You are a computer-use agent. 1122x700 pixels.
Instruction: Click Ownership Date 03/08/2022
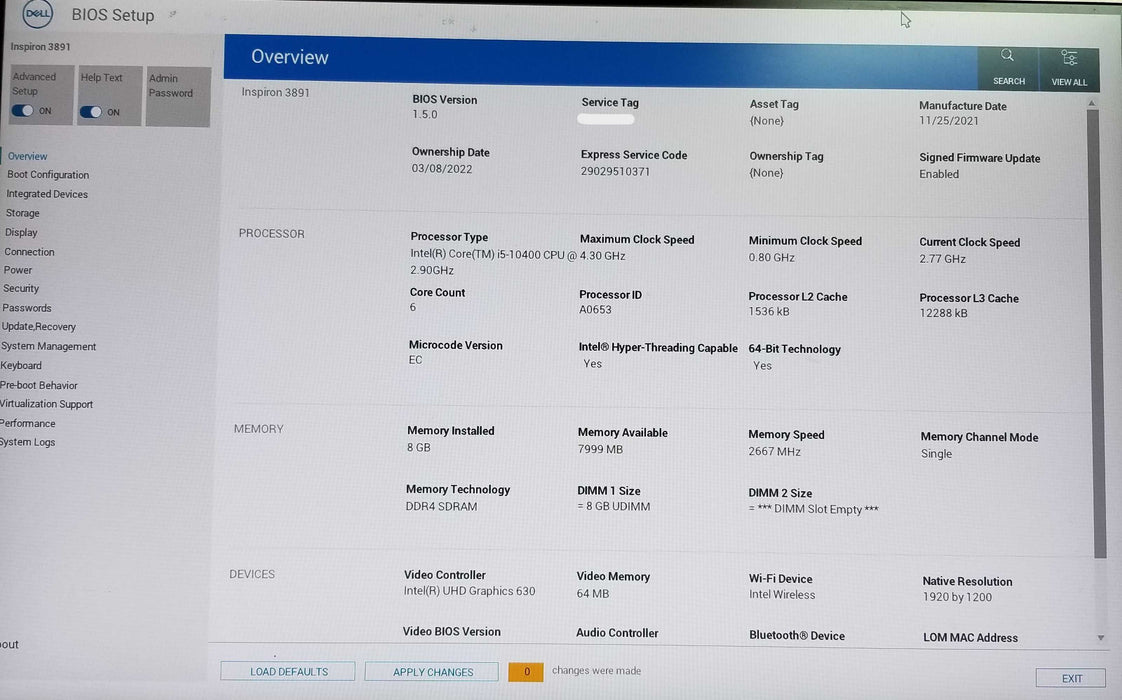coord(442,169)
